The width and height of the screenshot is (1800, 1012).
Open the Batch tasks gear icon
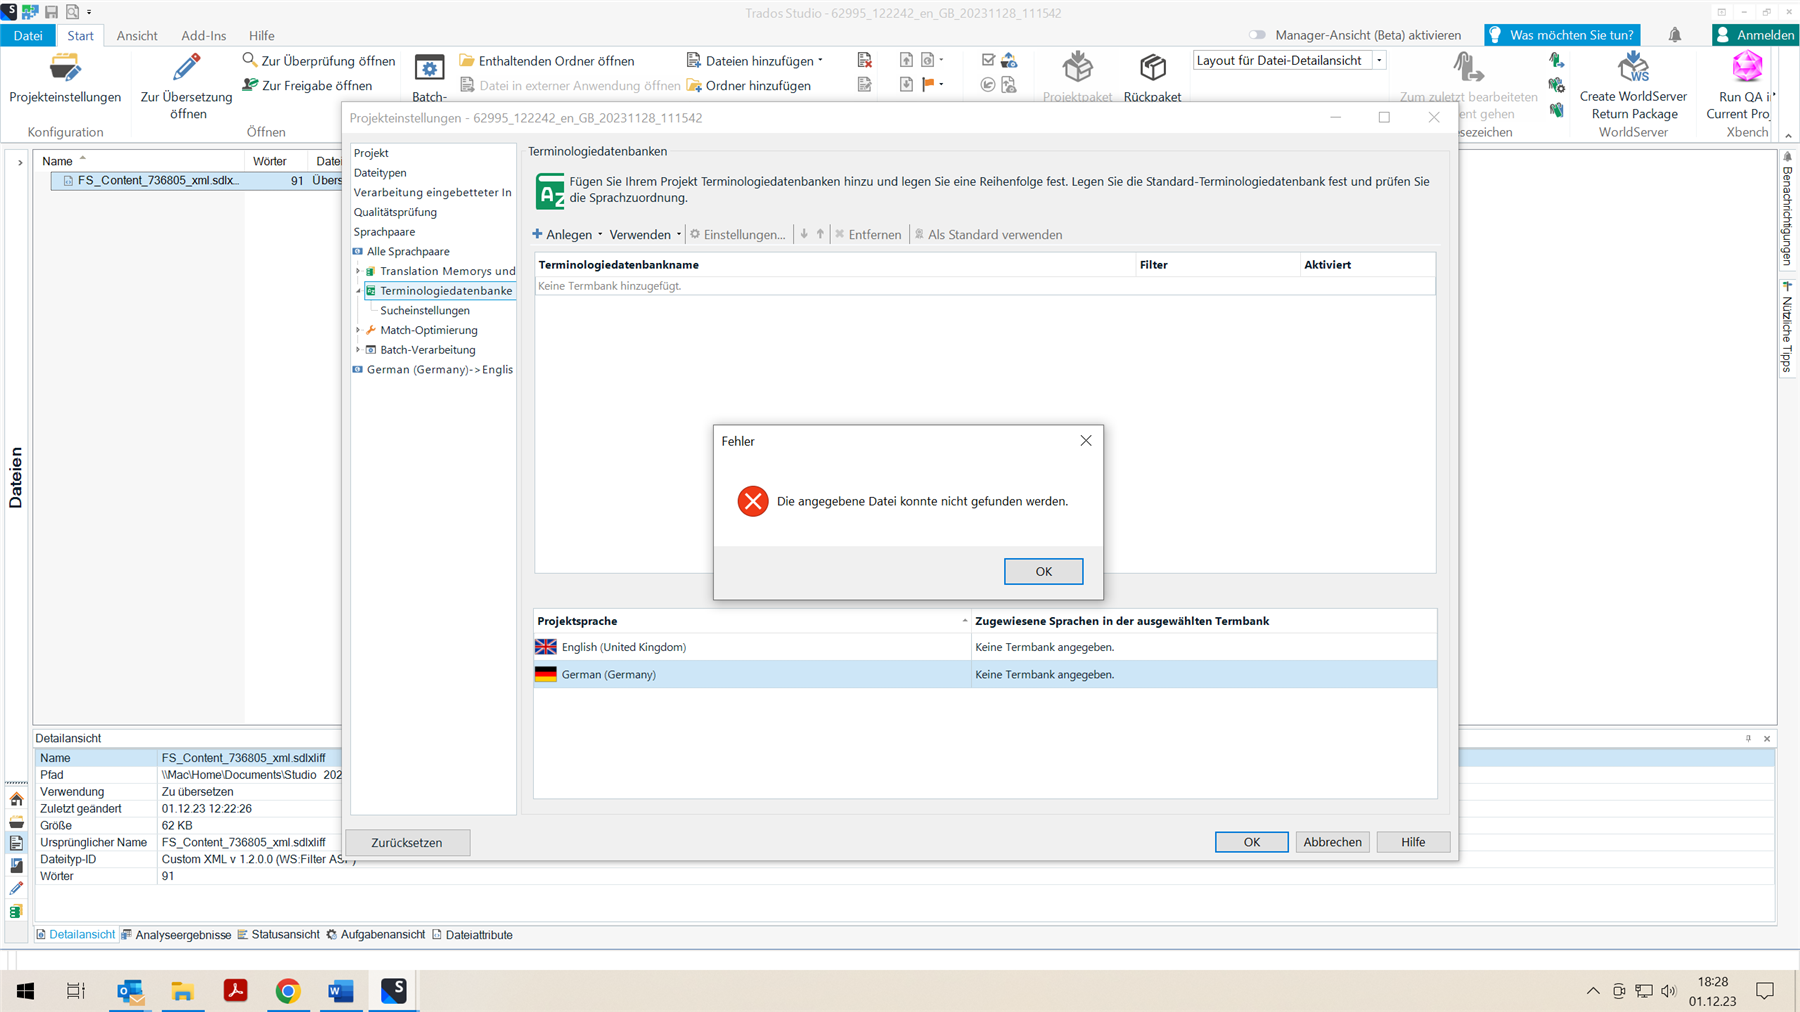[x=429, y=69]
